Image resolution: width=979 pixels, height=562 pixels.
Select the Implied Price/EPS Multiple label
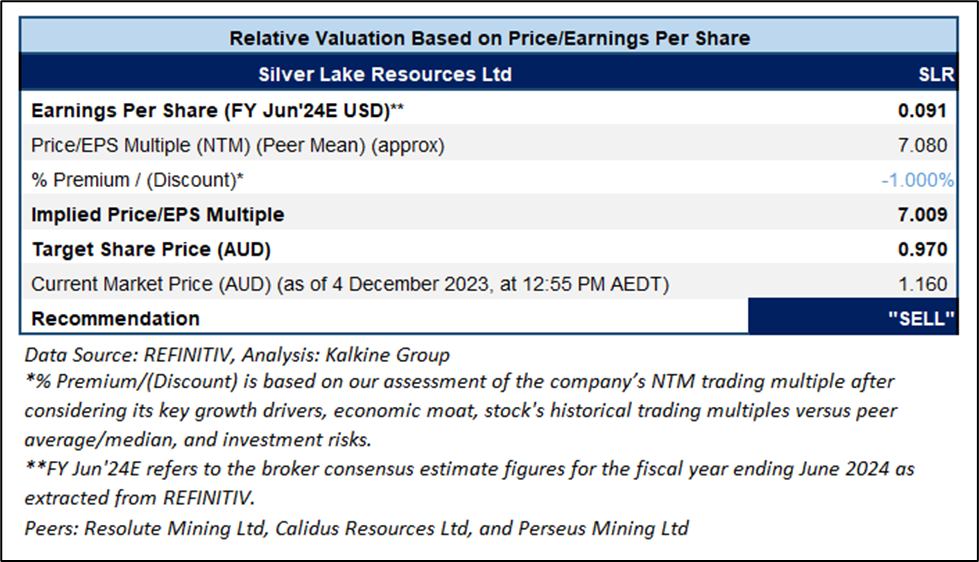(x=158, y=215)
